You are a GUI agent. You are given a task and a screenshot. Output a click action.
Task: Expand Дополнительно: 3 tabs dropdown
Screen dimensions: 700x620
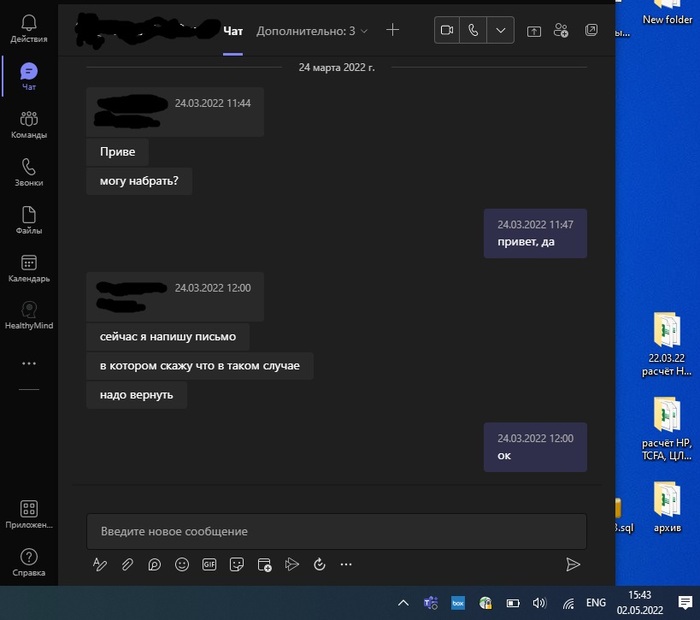coord(312,31)
